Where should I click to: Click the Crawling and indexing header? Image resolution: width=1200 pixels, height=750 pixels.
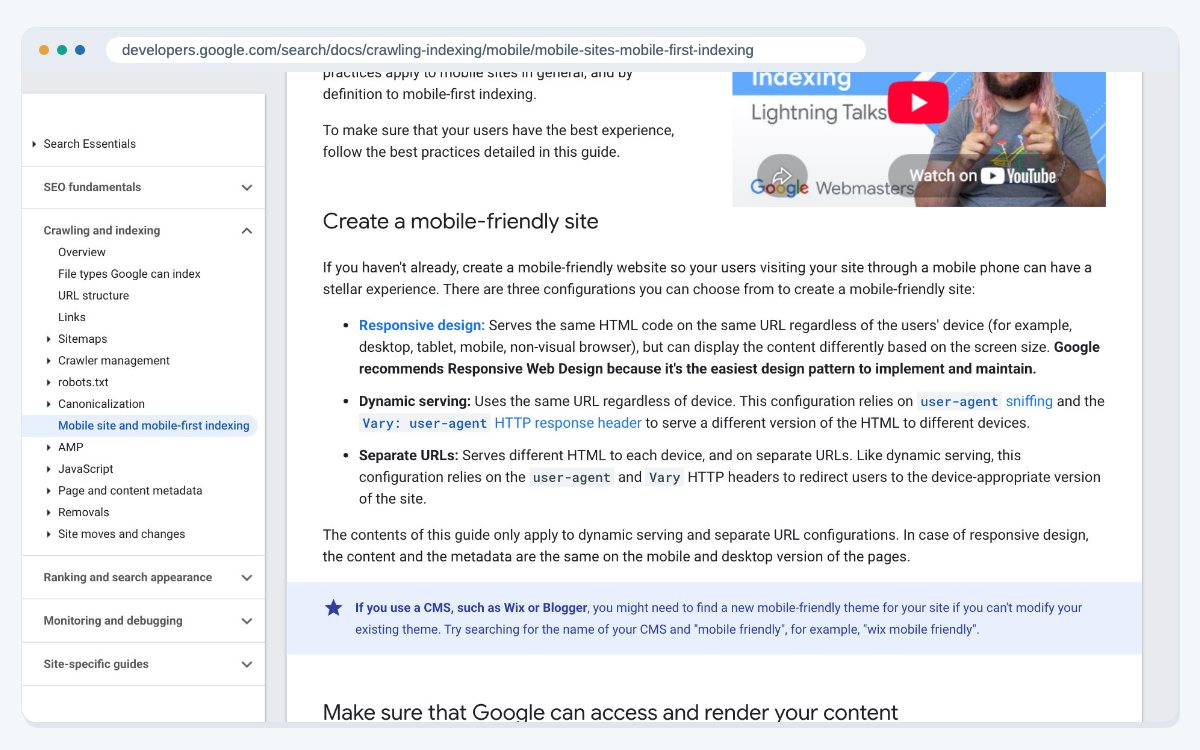pyautogui.click(x=102, y=231)
